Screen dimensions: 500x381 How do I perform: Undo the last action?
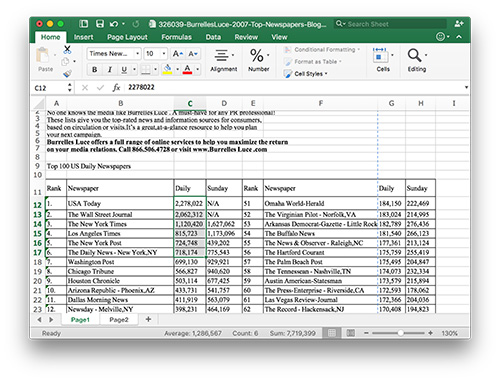click(114, 24)
